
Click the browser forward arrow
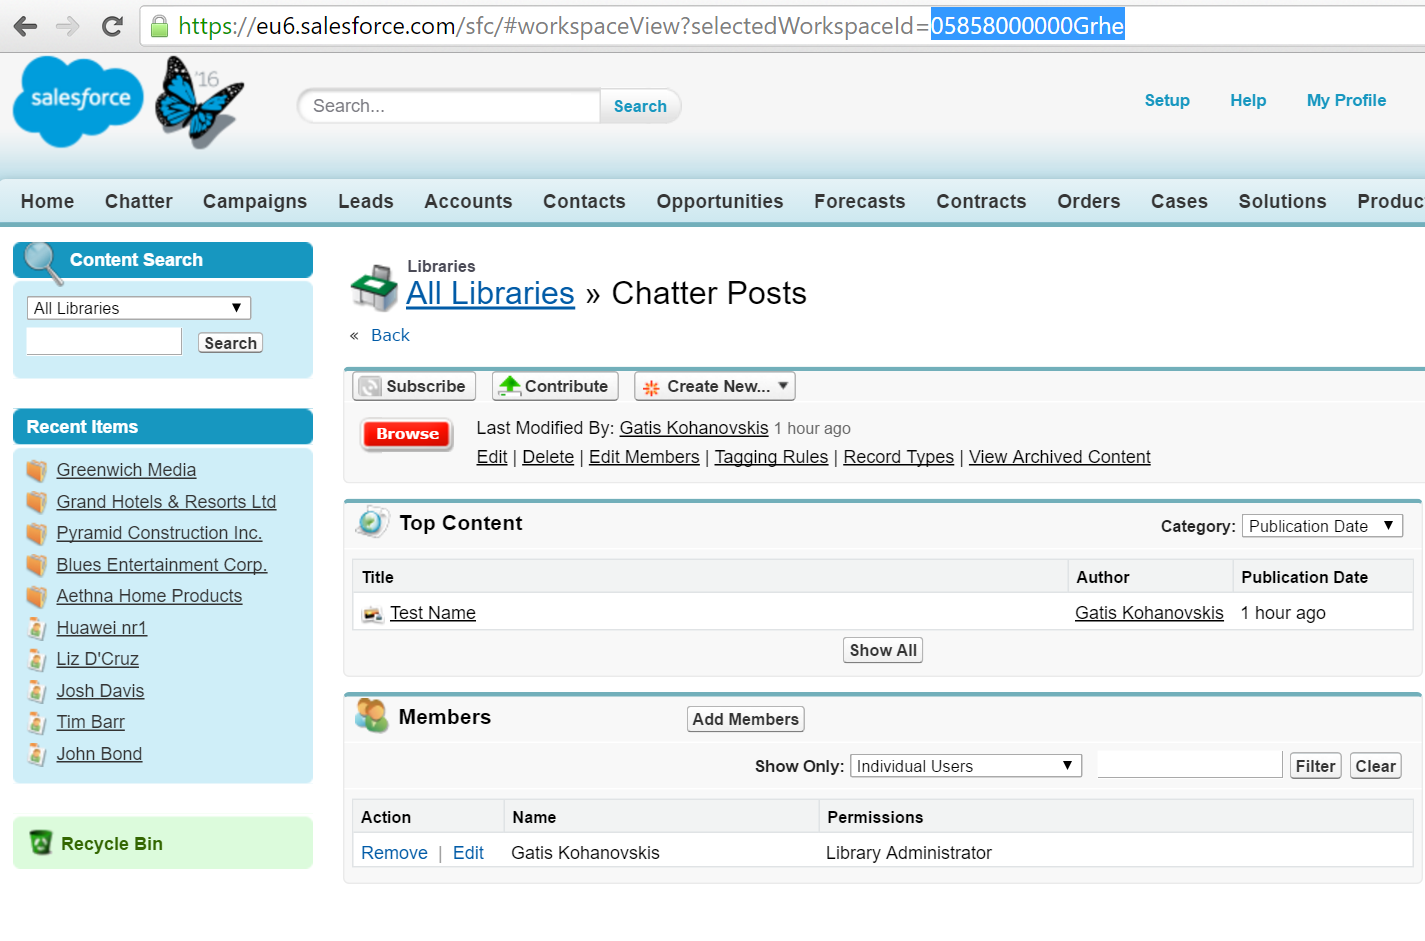[x=68, y=26]
